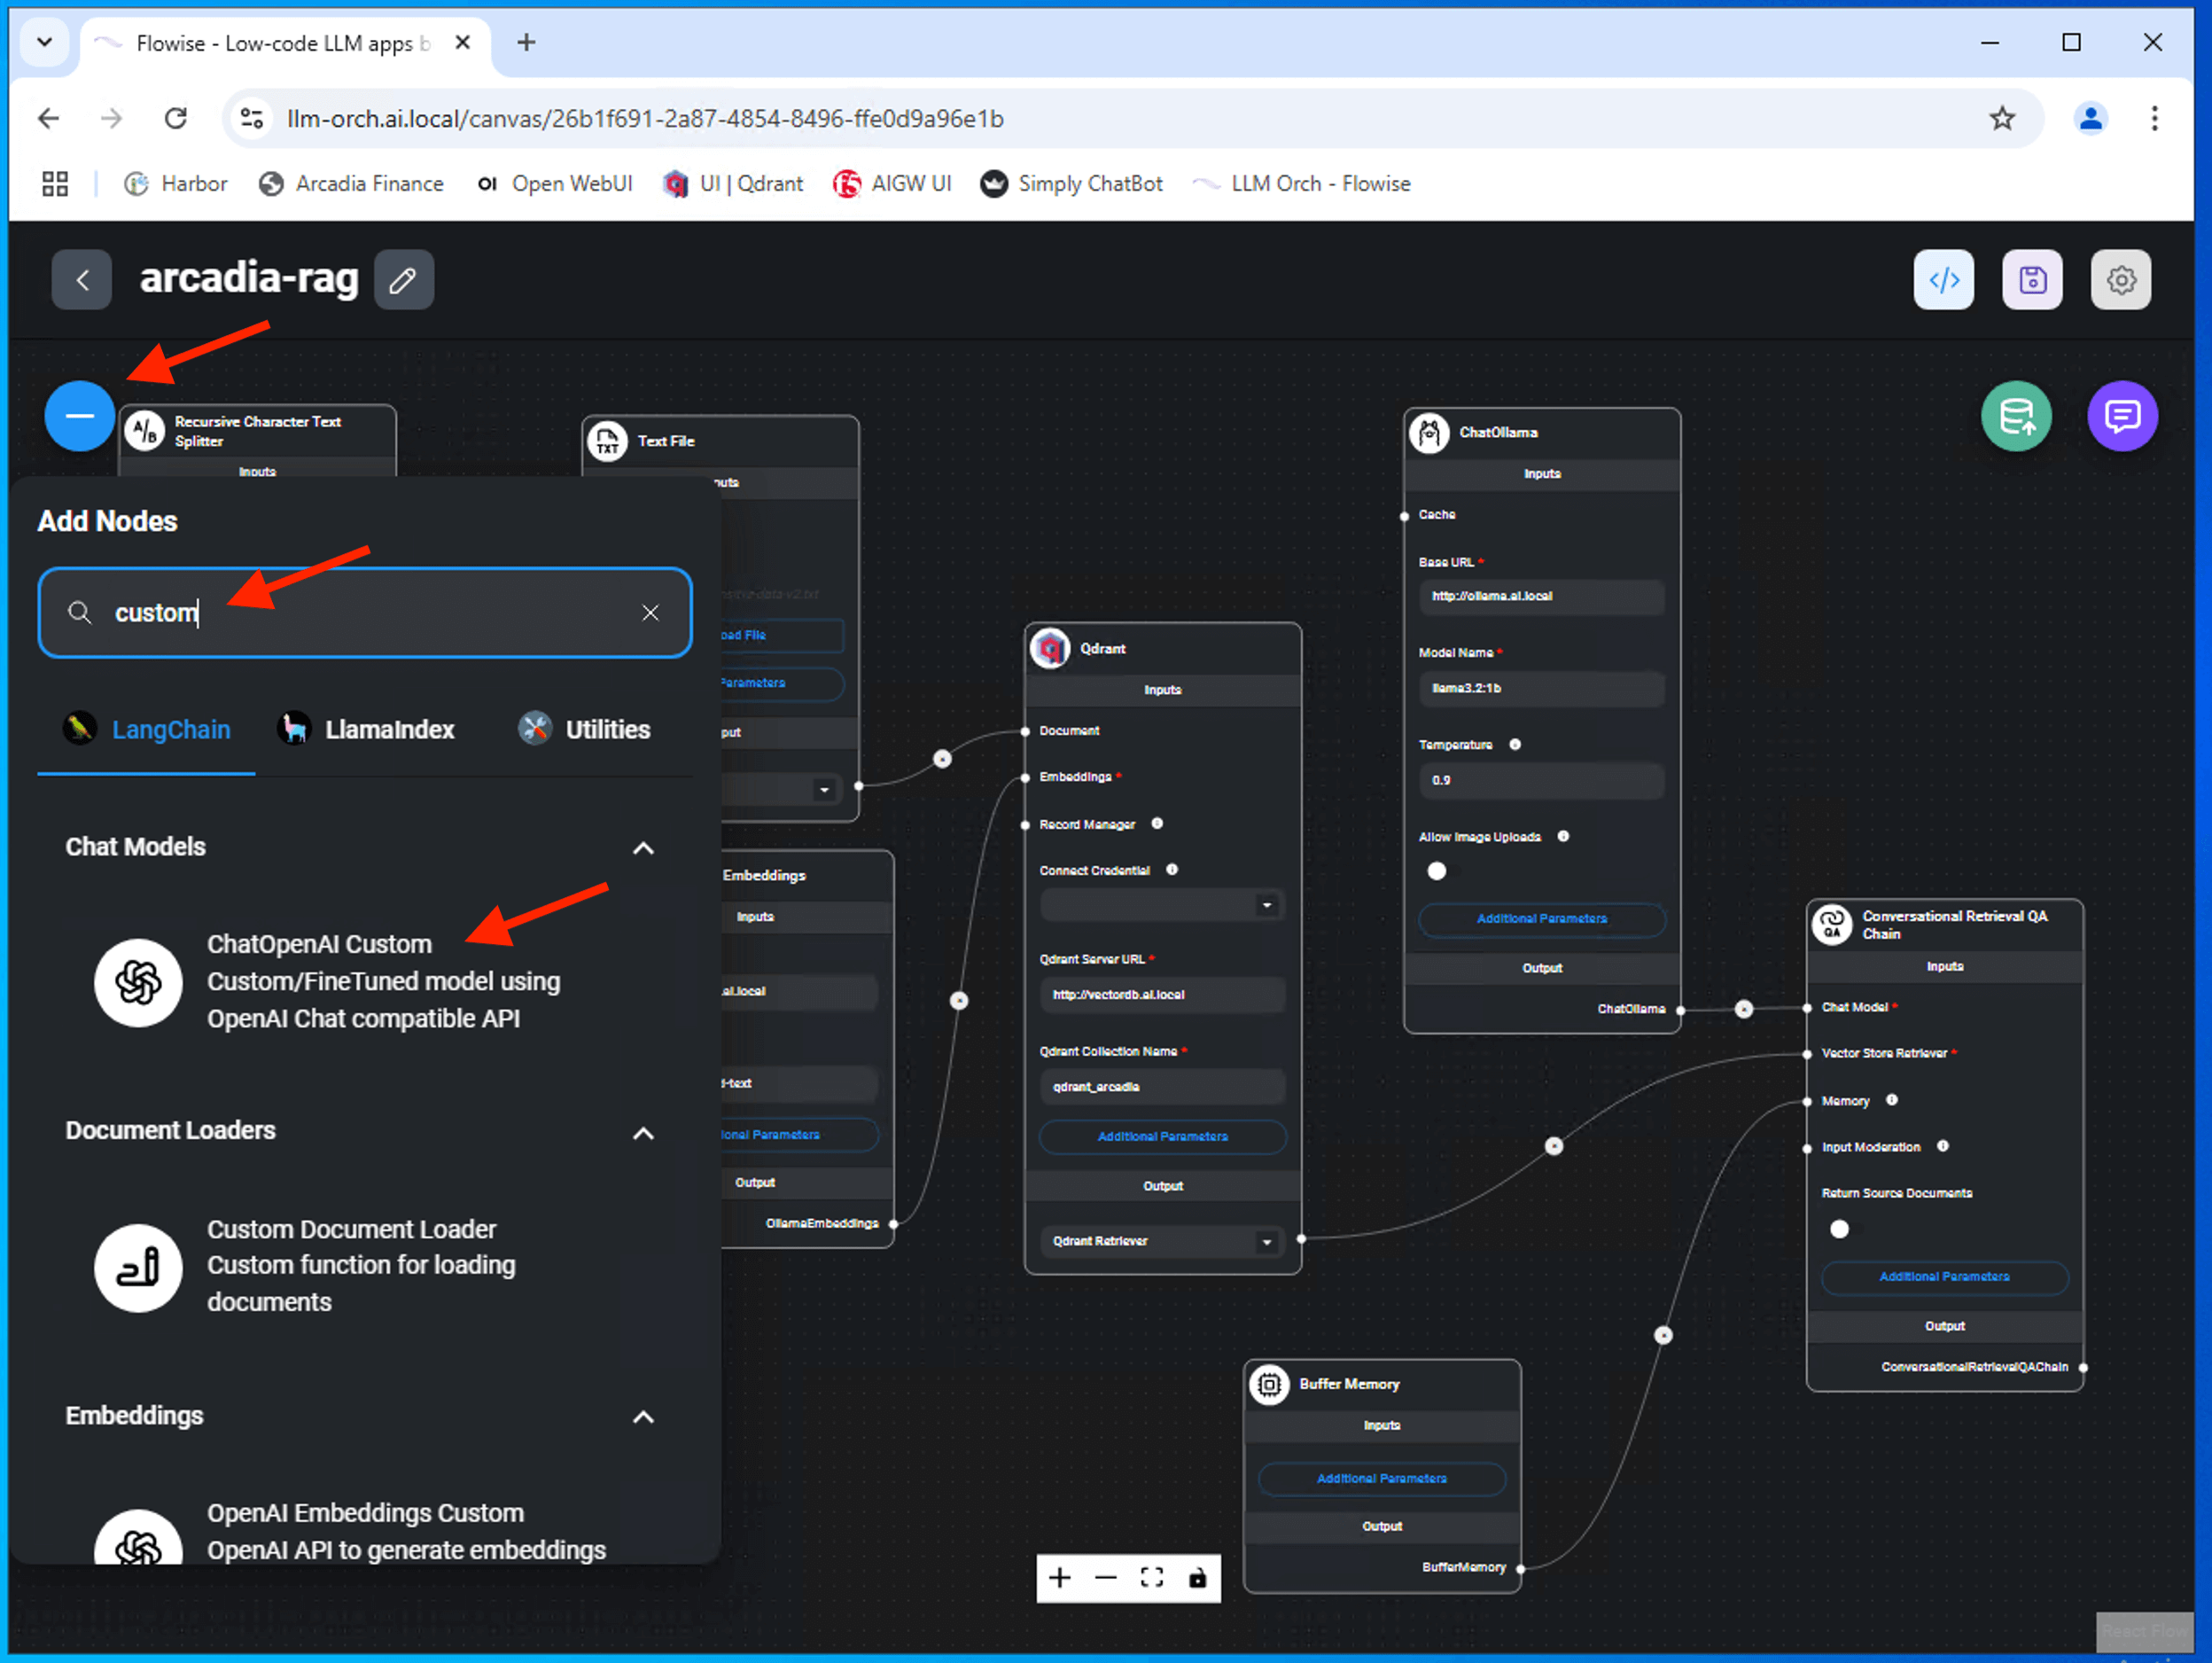Image resolution: width=2212 pixels, height=1663 pixels.
Task: Click the green upsert vector database icon
Action: 2015,416
